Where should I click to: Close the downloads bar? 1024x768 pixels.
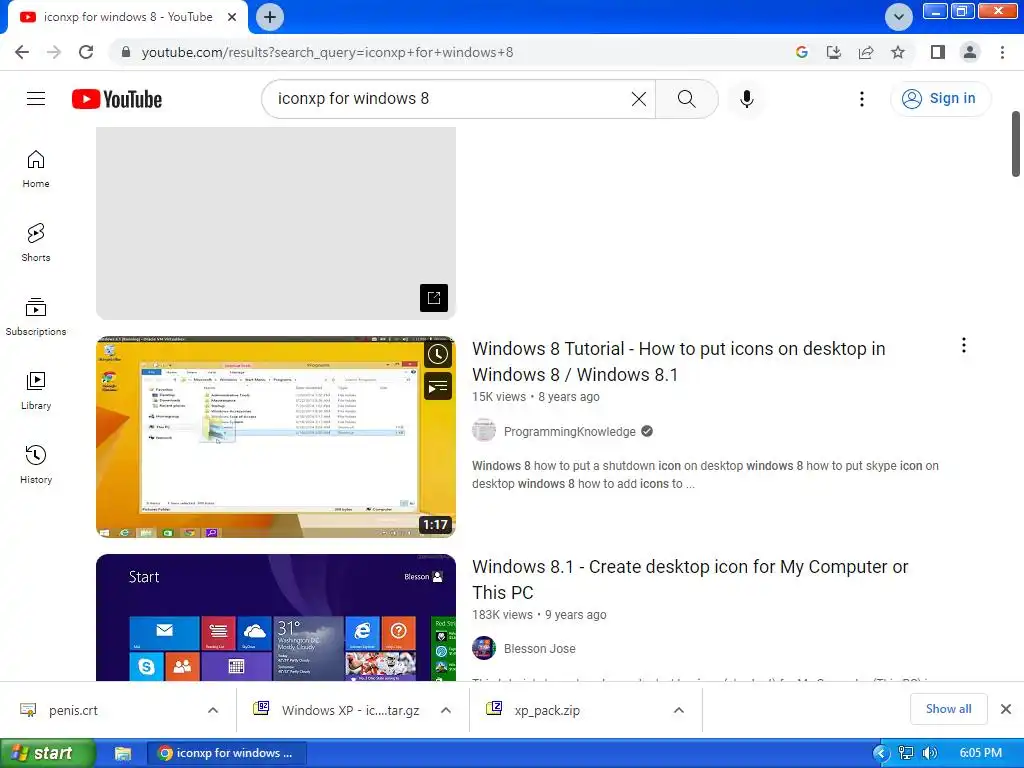(x=1006, y=709)
